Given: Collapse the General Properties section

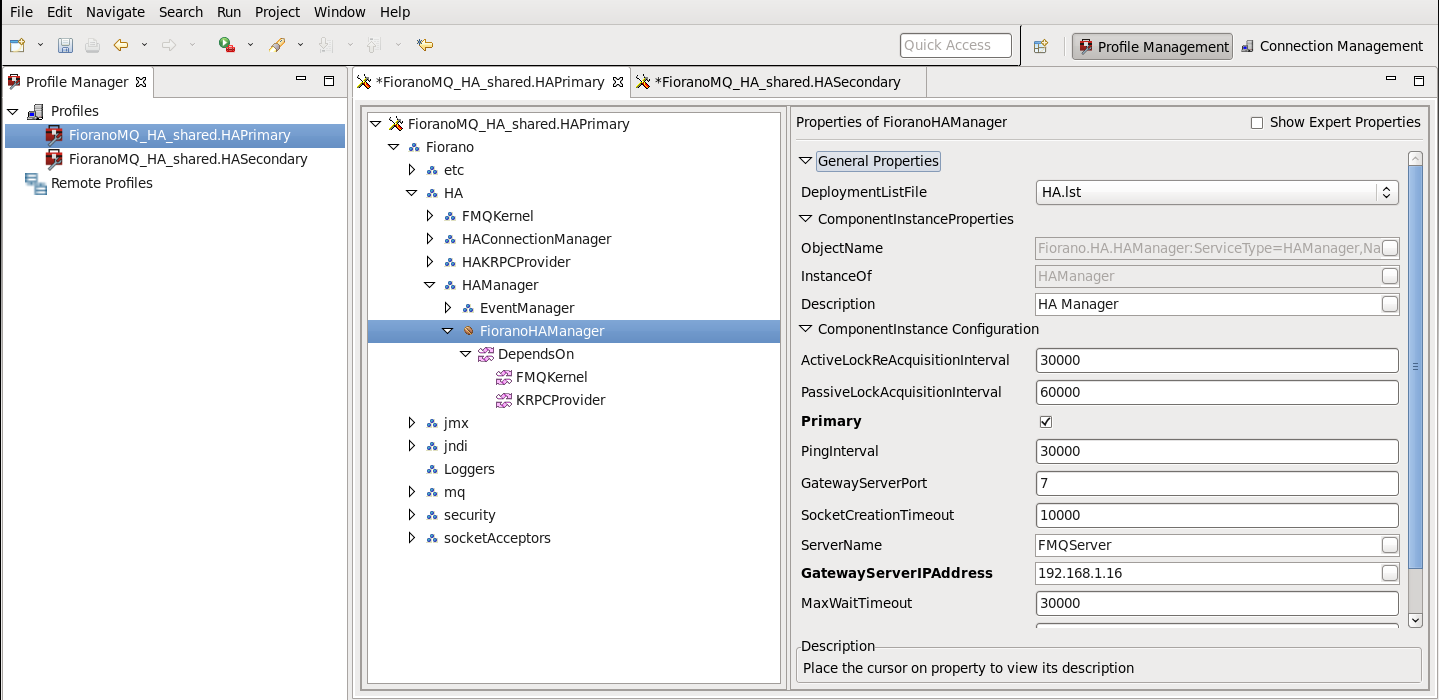Looking at the screenshot, I should pyautogui.click(x=807, y=161).
